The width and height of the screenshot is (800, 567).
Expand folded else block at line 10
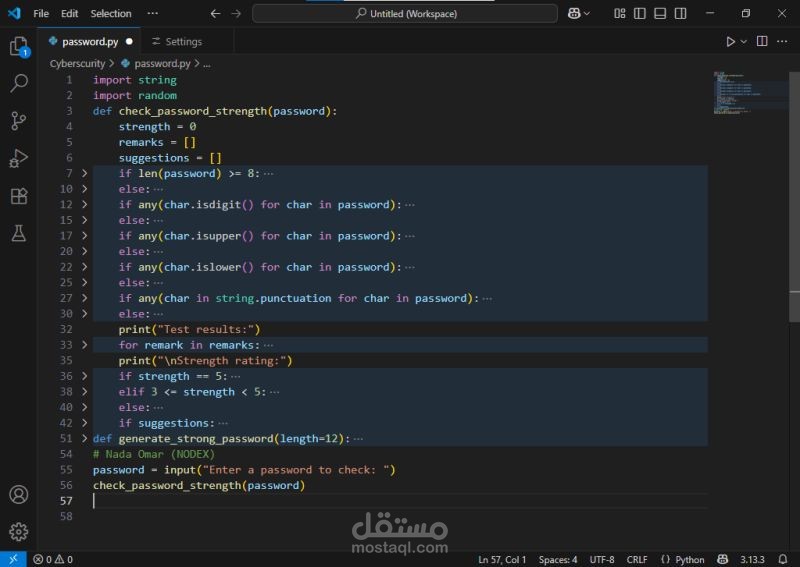85,189
